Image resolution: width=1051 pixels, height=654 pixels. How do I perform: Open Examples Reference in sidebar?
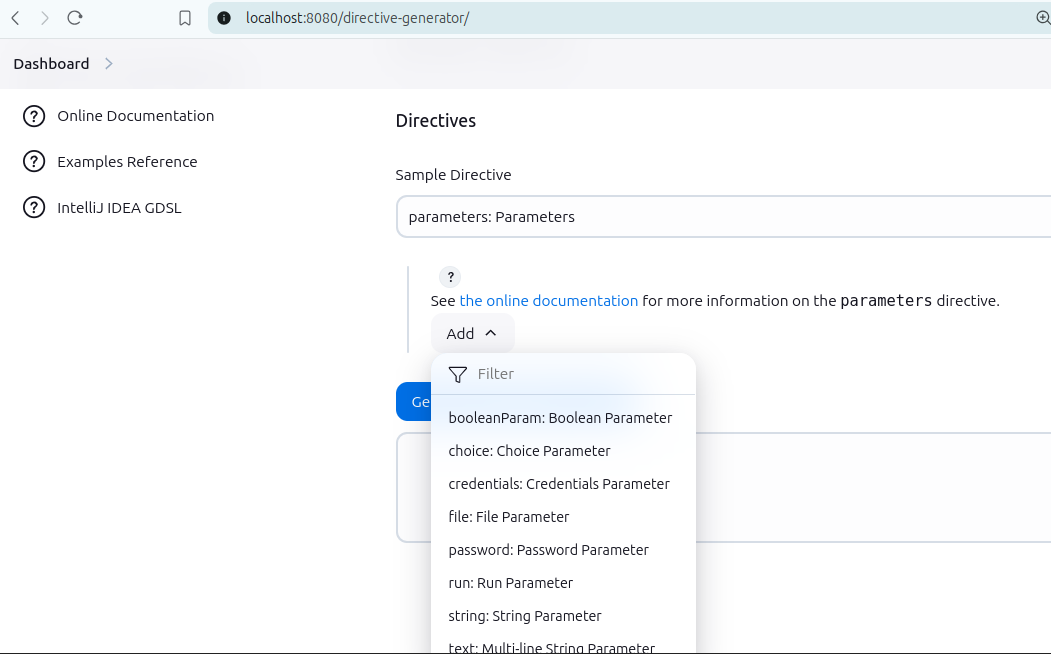[127, 162]
